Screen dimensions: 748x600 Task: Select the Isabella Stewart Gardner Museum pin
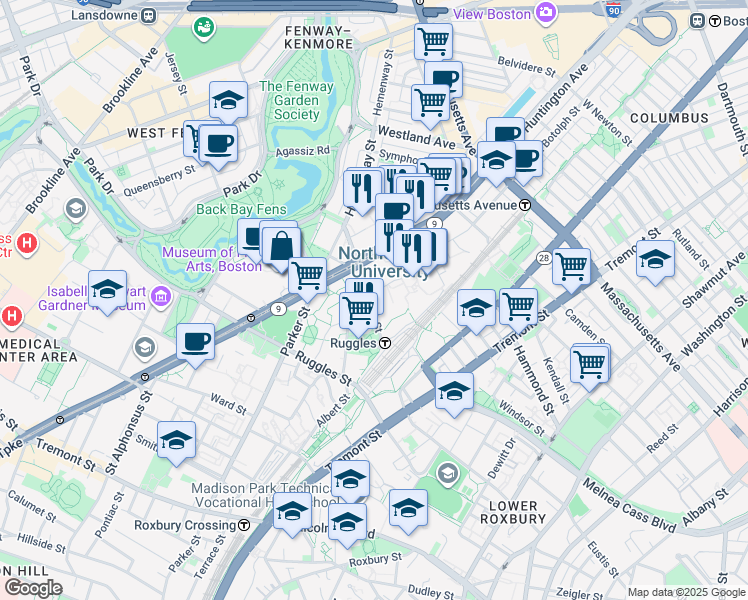pos(161,297)
